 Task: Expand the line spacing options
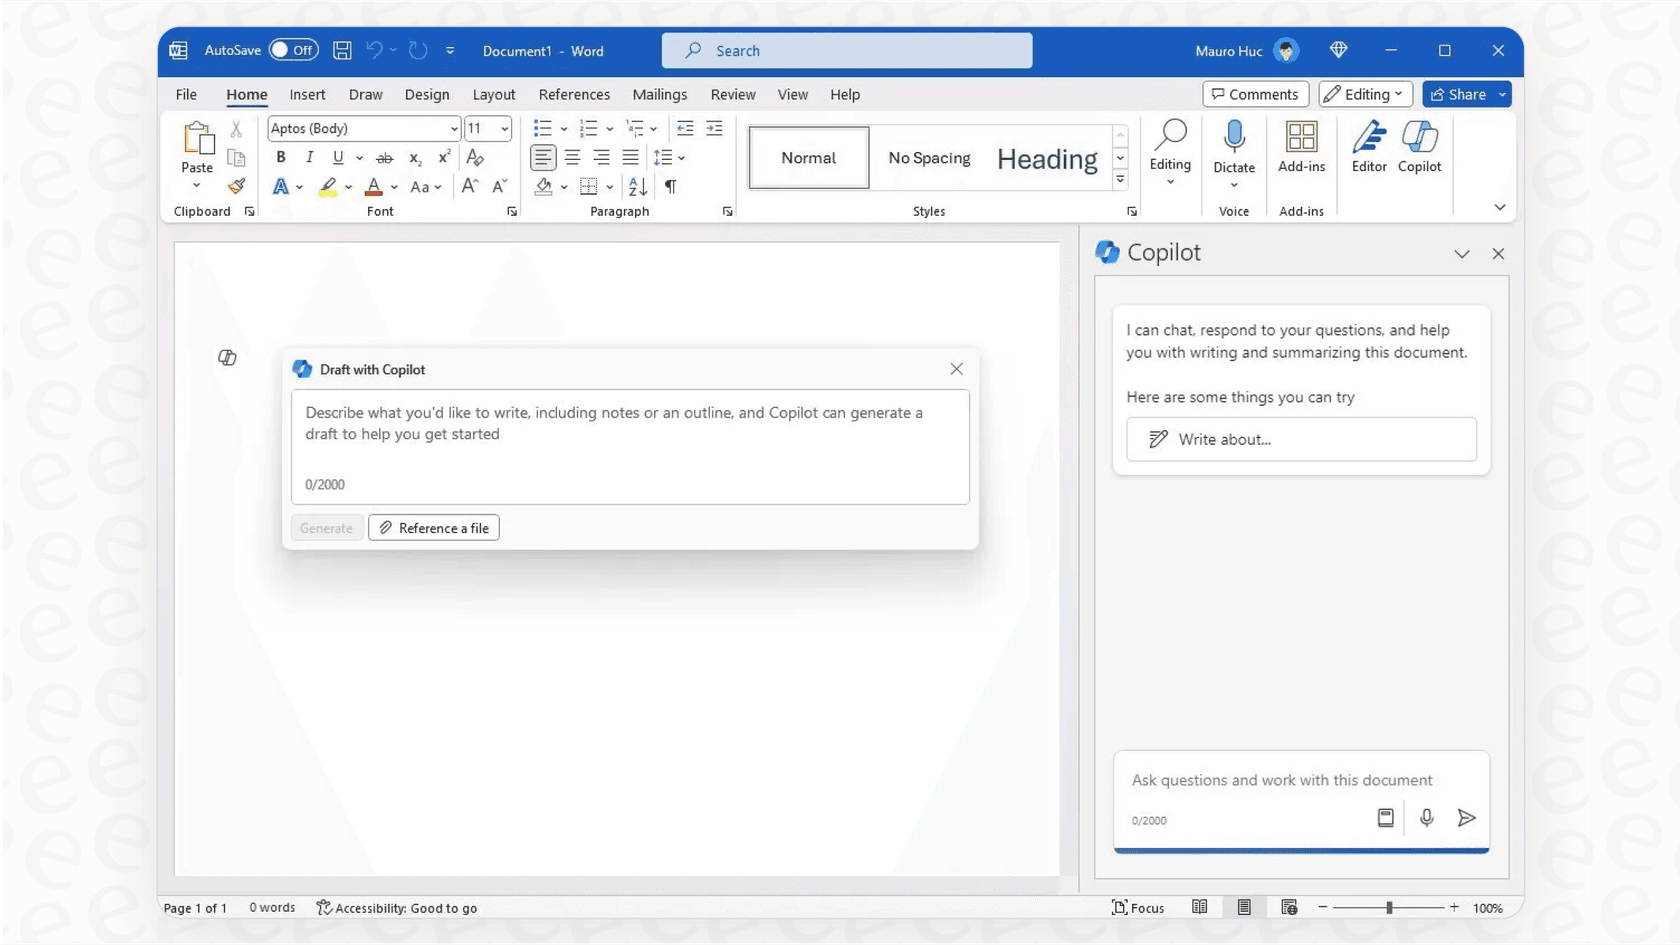pos(680,157)
